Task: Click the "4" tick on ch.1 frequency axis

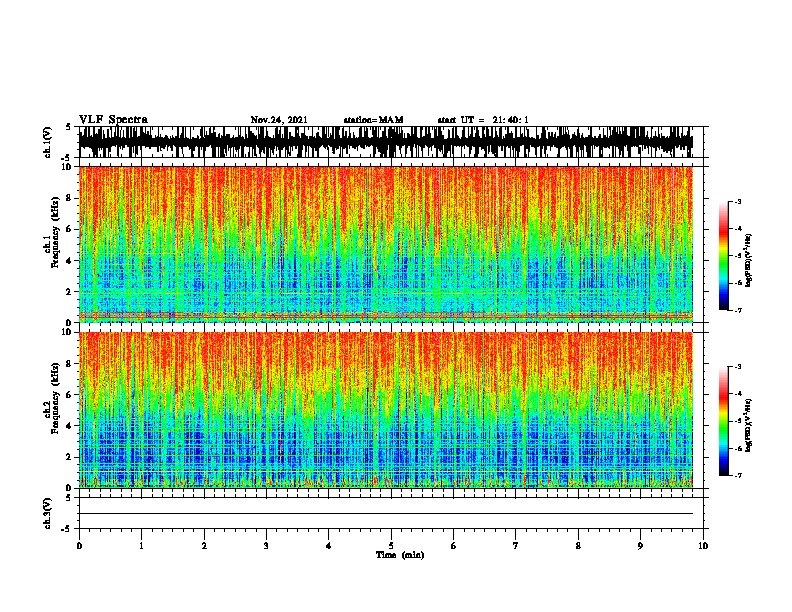Action: point(70,261)
